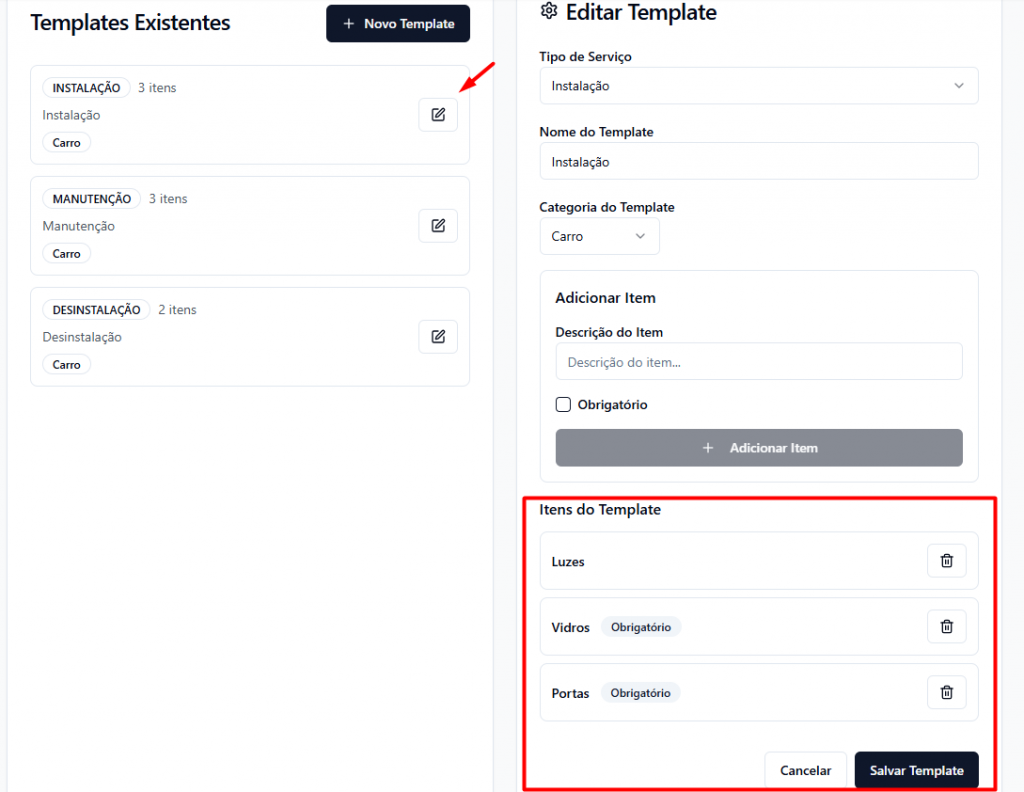Save changes with Salvar Template
Viewport: 1024px width, 792px height.
tap(916, 770)
